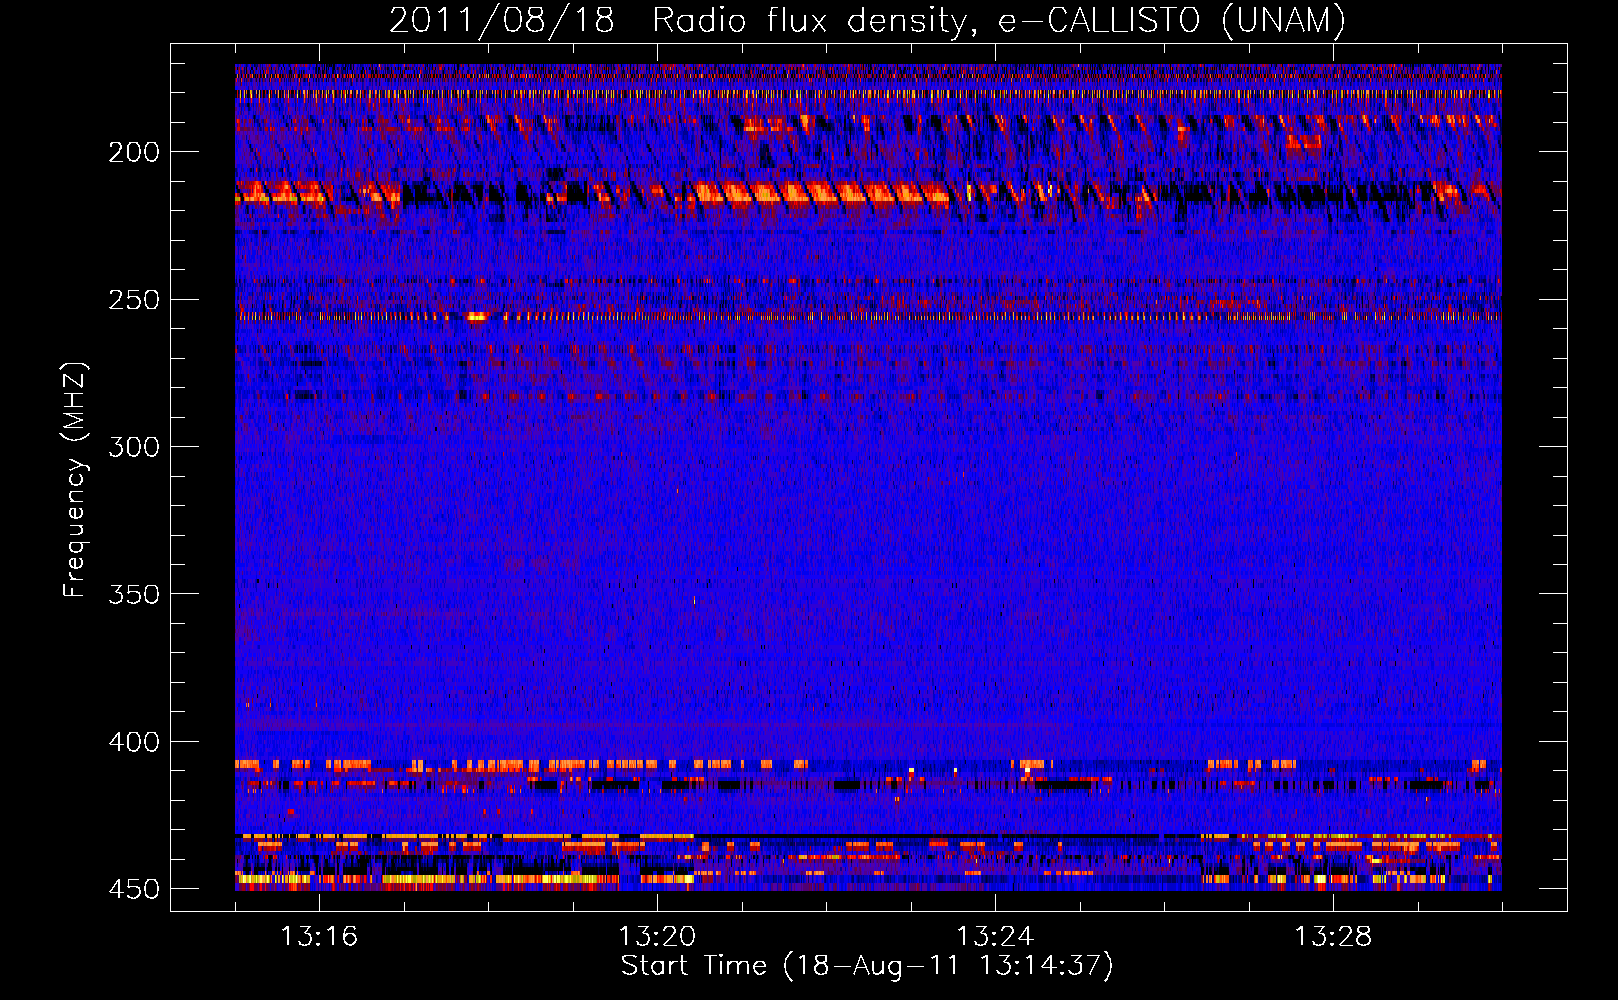Click the intense orange emission band near 213 MHz
Image resolution: width=1618 pixels, height=1000 pixels.
(x=820, y=193)
